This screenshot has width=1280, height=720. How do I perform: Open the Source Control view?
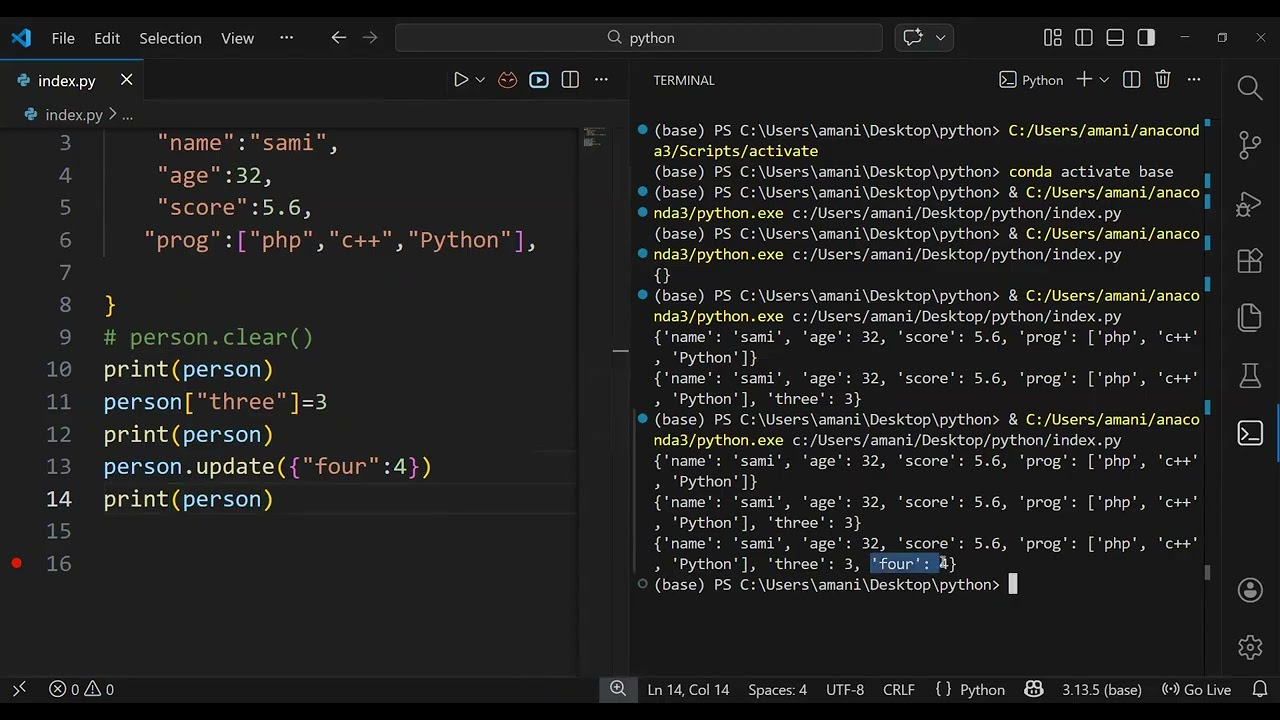pos(1250,145)
